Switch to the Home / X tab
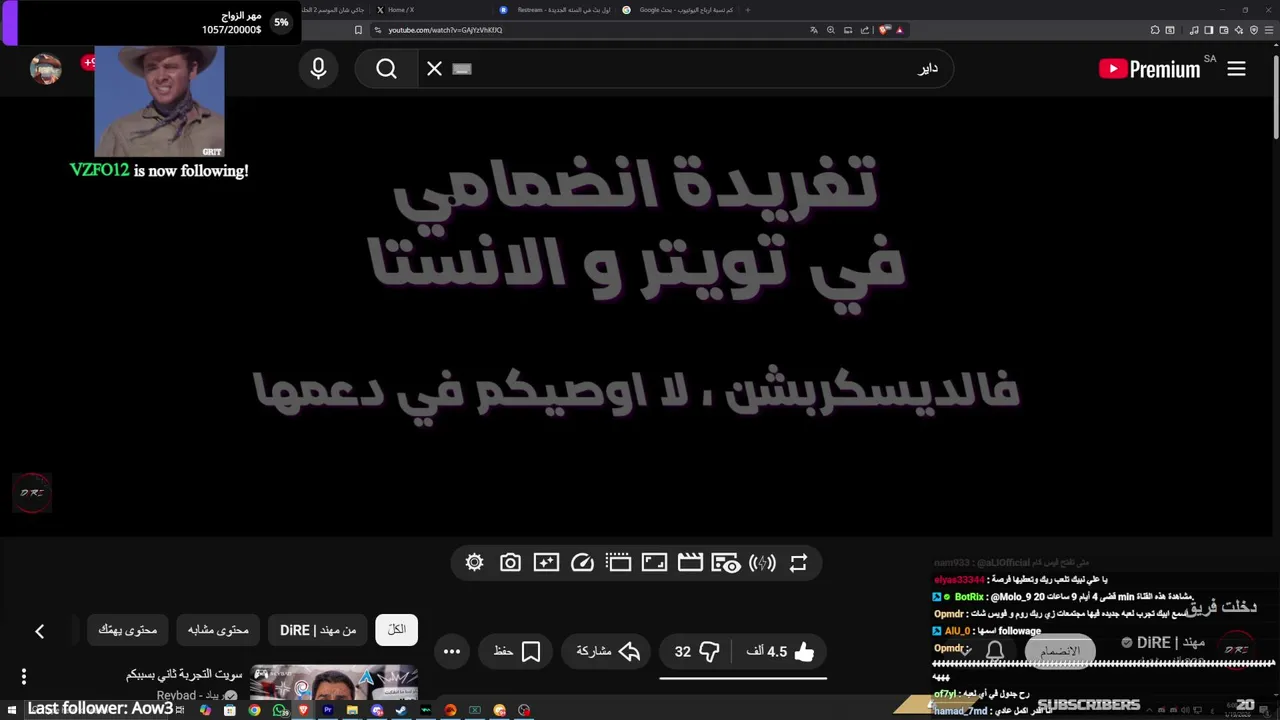The image size is (1280, 720). pyautogui.click(x=401, y=10)
